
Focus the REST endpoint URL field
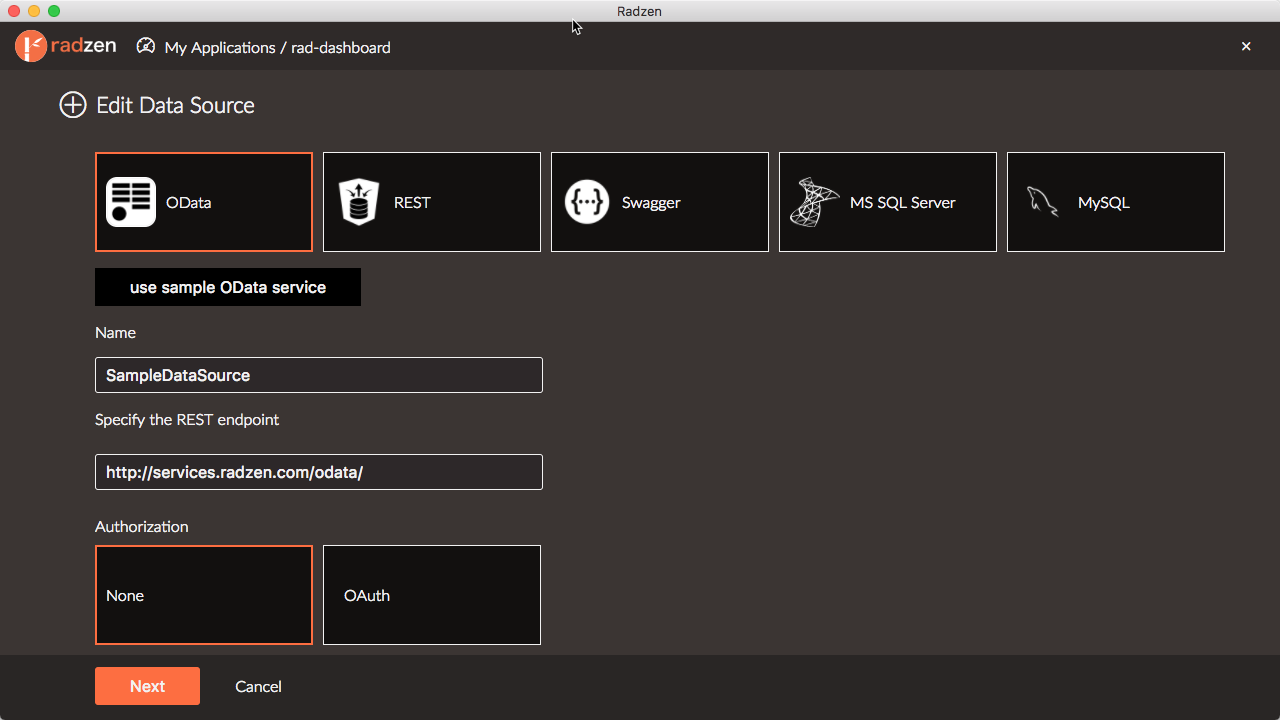pos(319,472)
